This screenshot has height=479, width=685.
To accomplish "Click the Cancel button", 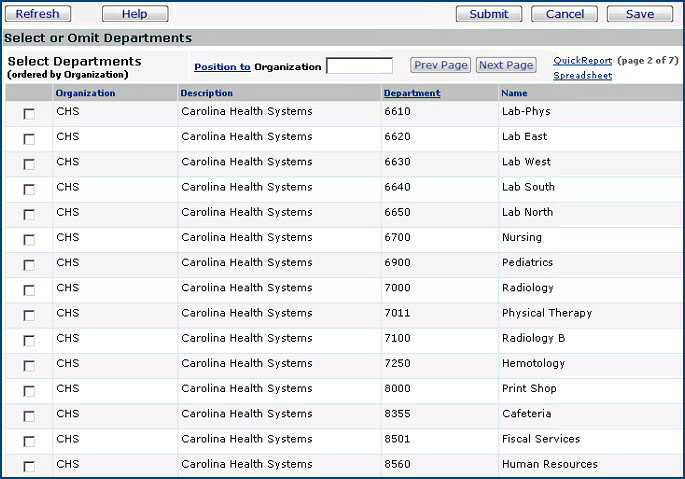I will tap(564, 14).
